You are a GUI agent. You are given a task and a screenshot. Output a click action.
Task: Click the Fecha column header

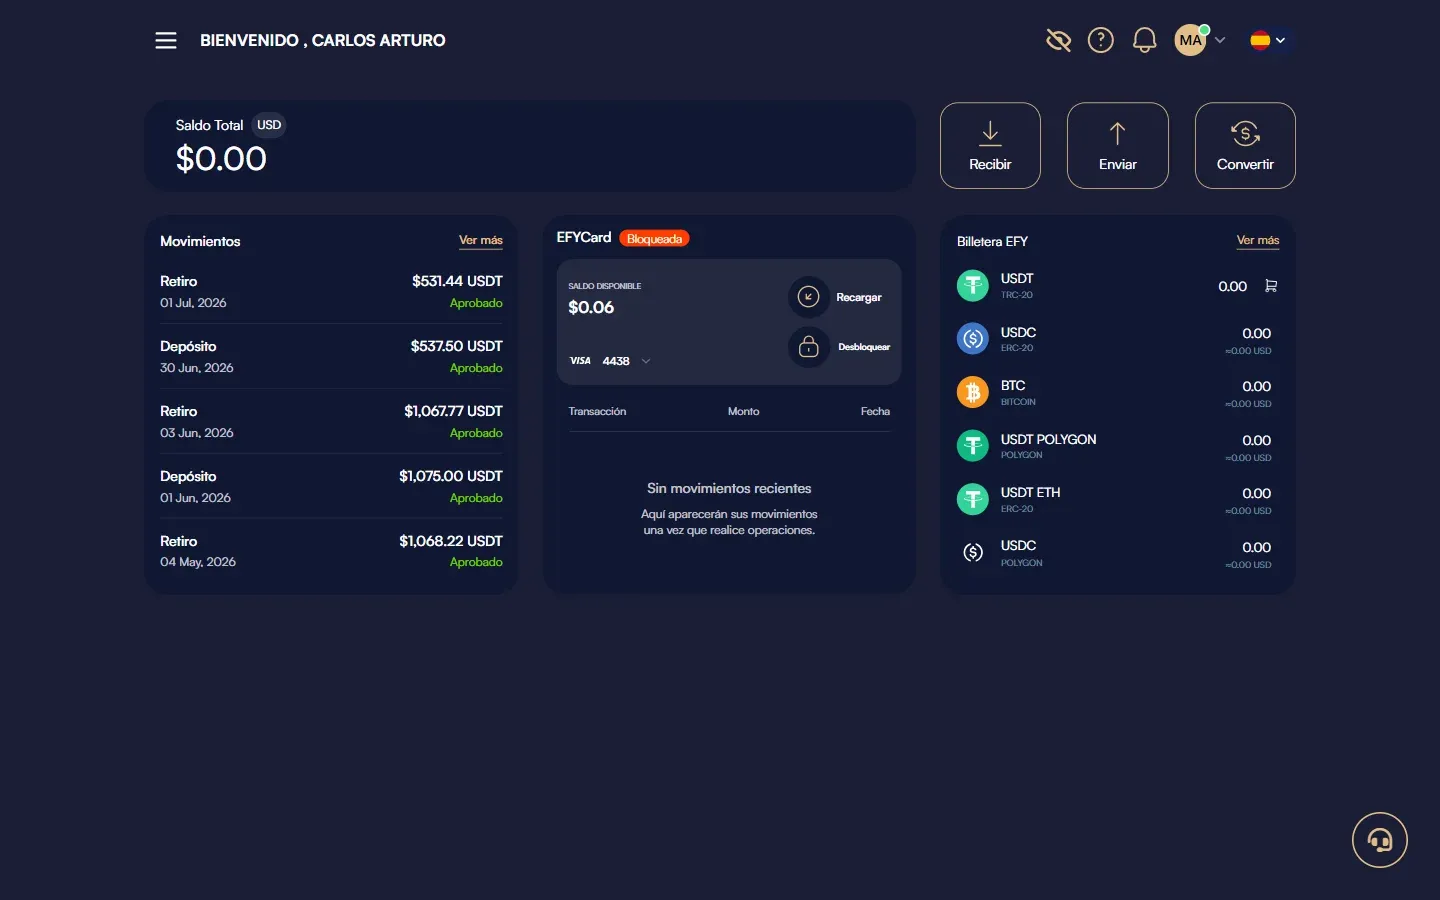point(875,411)
